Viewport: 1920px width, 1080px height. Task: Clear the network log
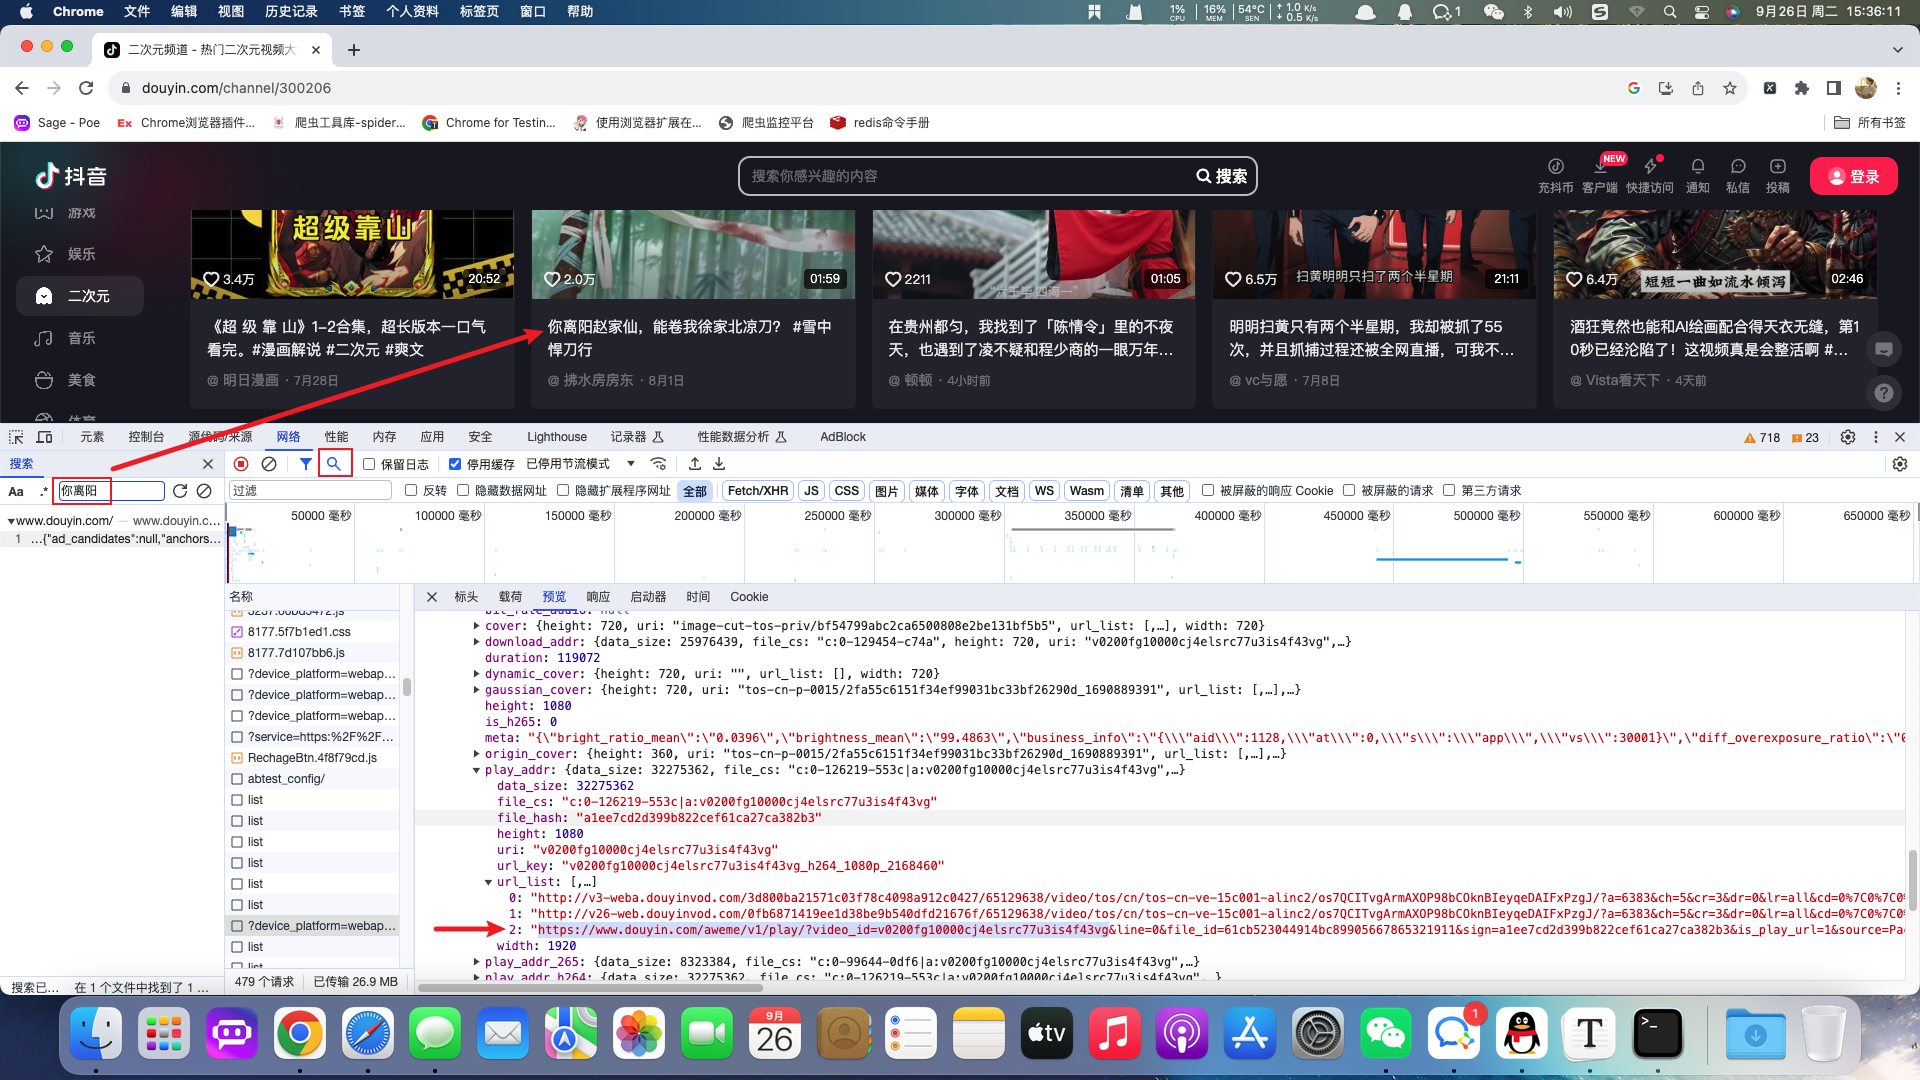[x=269, y=464]
